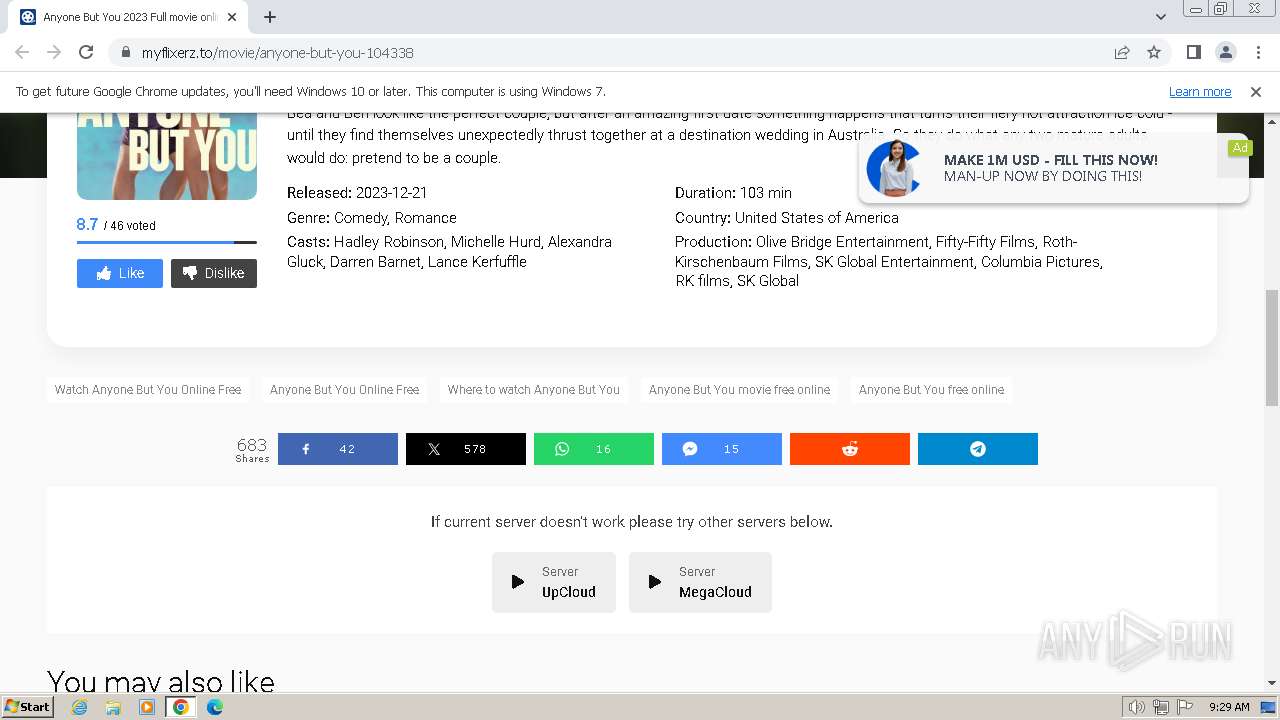Image resolution: width=1280 pixels, height=720 pixels.
Task: Open cast member Darren Barnet
Action: (x=377, y=262)
